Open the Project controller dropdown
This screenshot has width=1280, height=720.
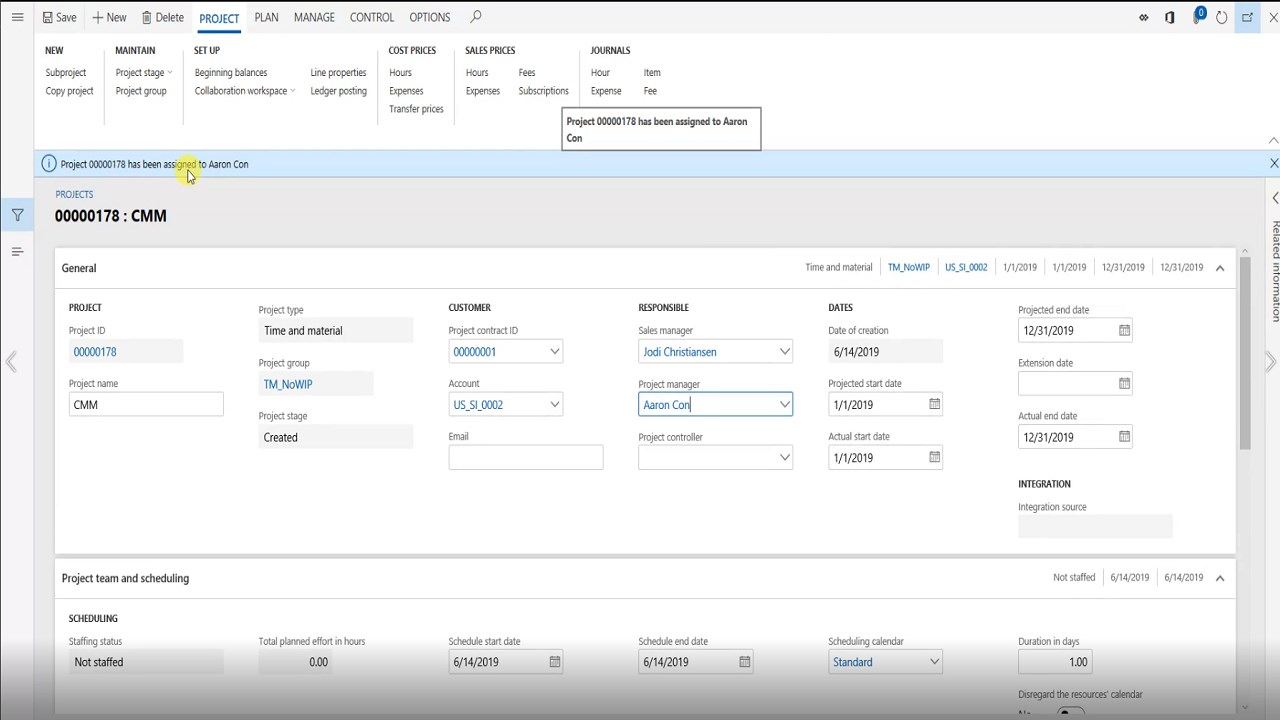[x=784, y=457]
